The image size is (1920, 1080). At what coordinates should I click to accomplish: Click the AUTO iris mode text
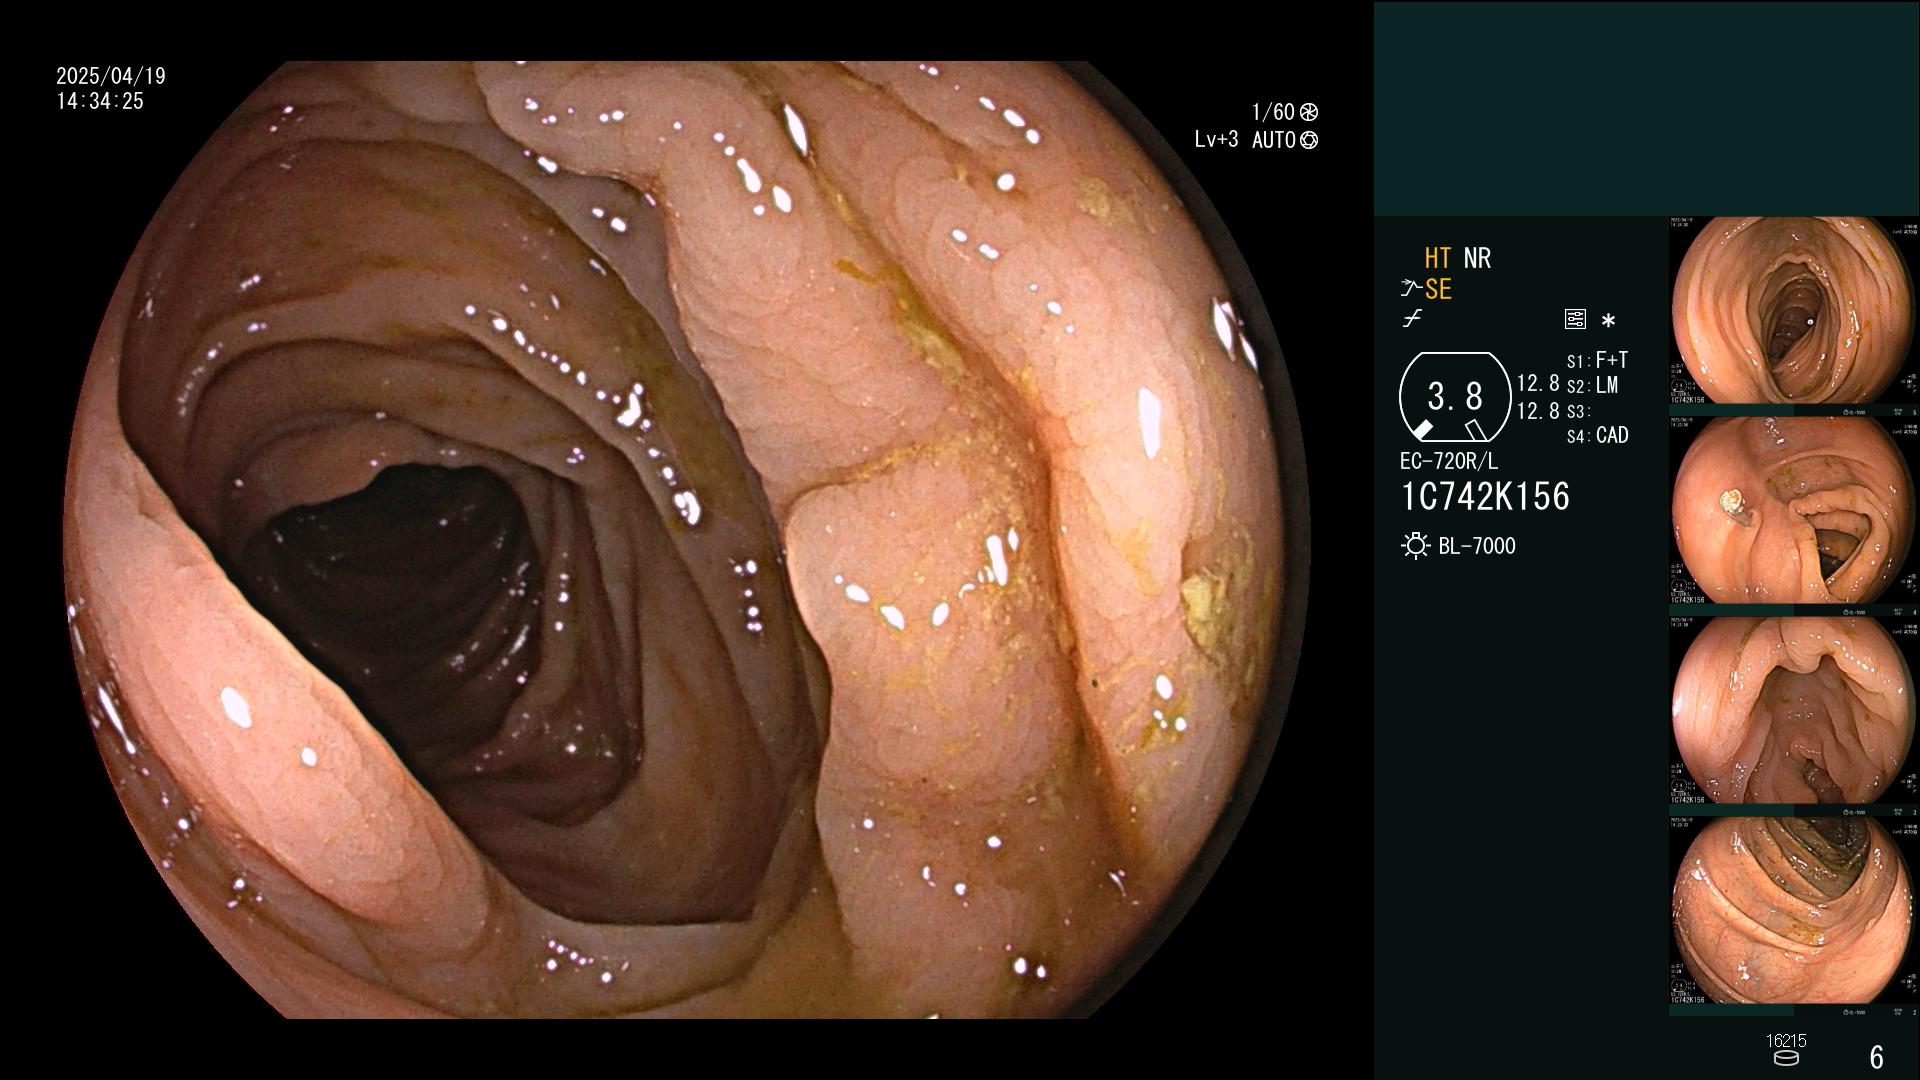coord(1274,140)
